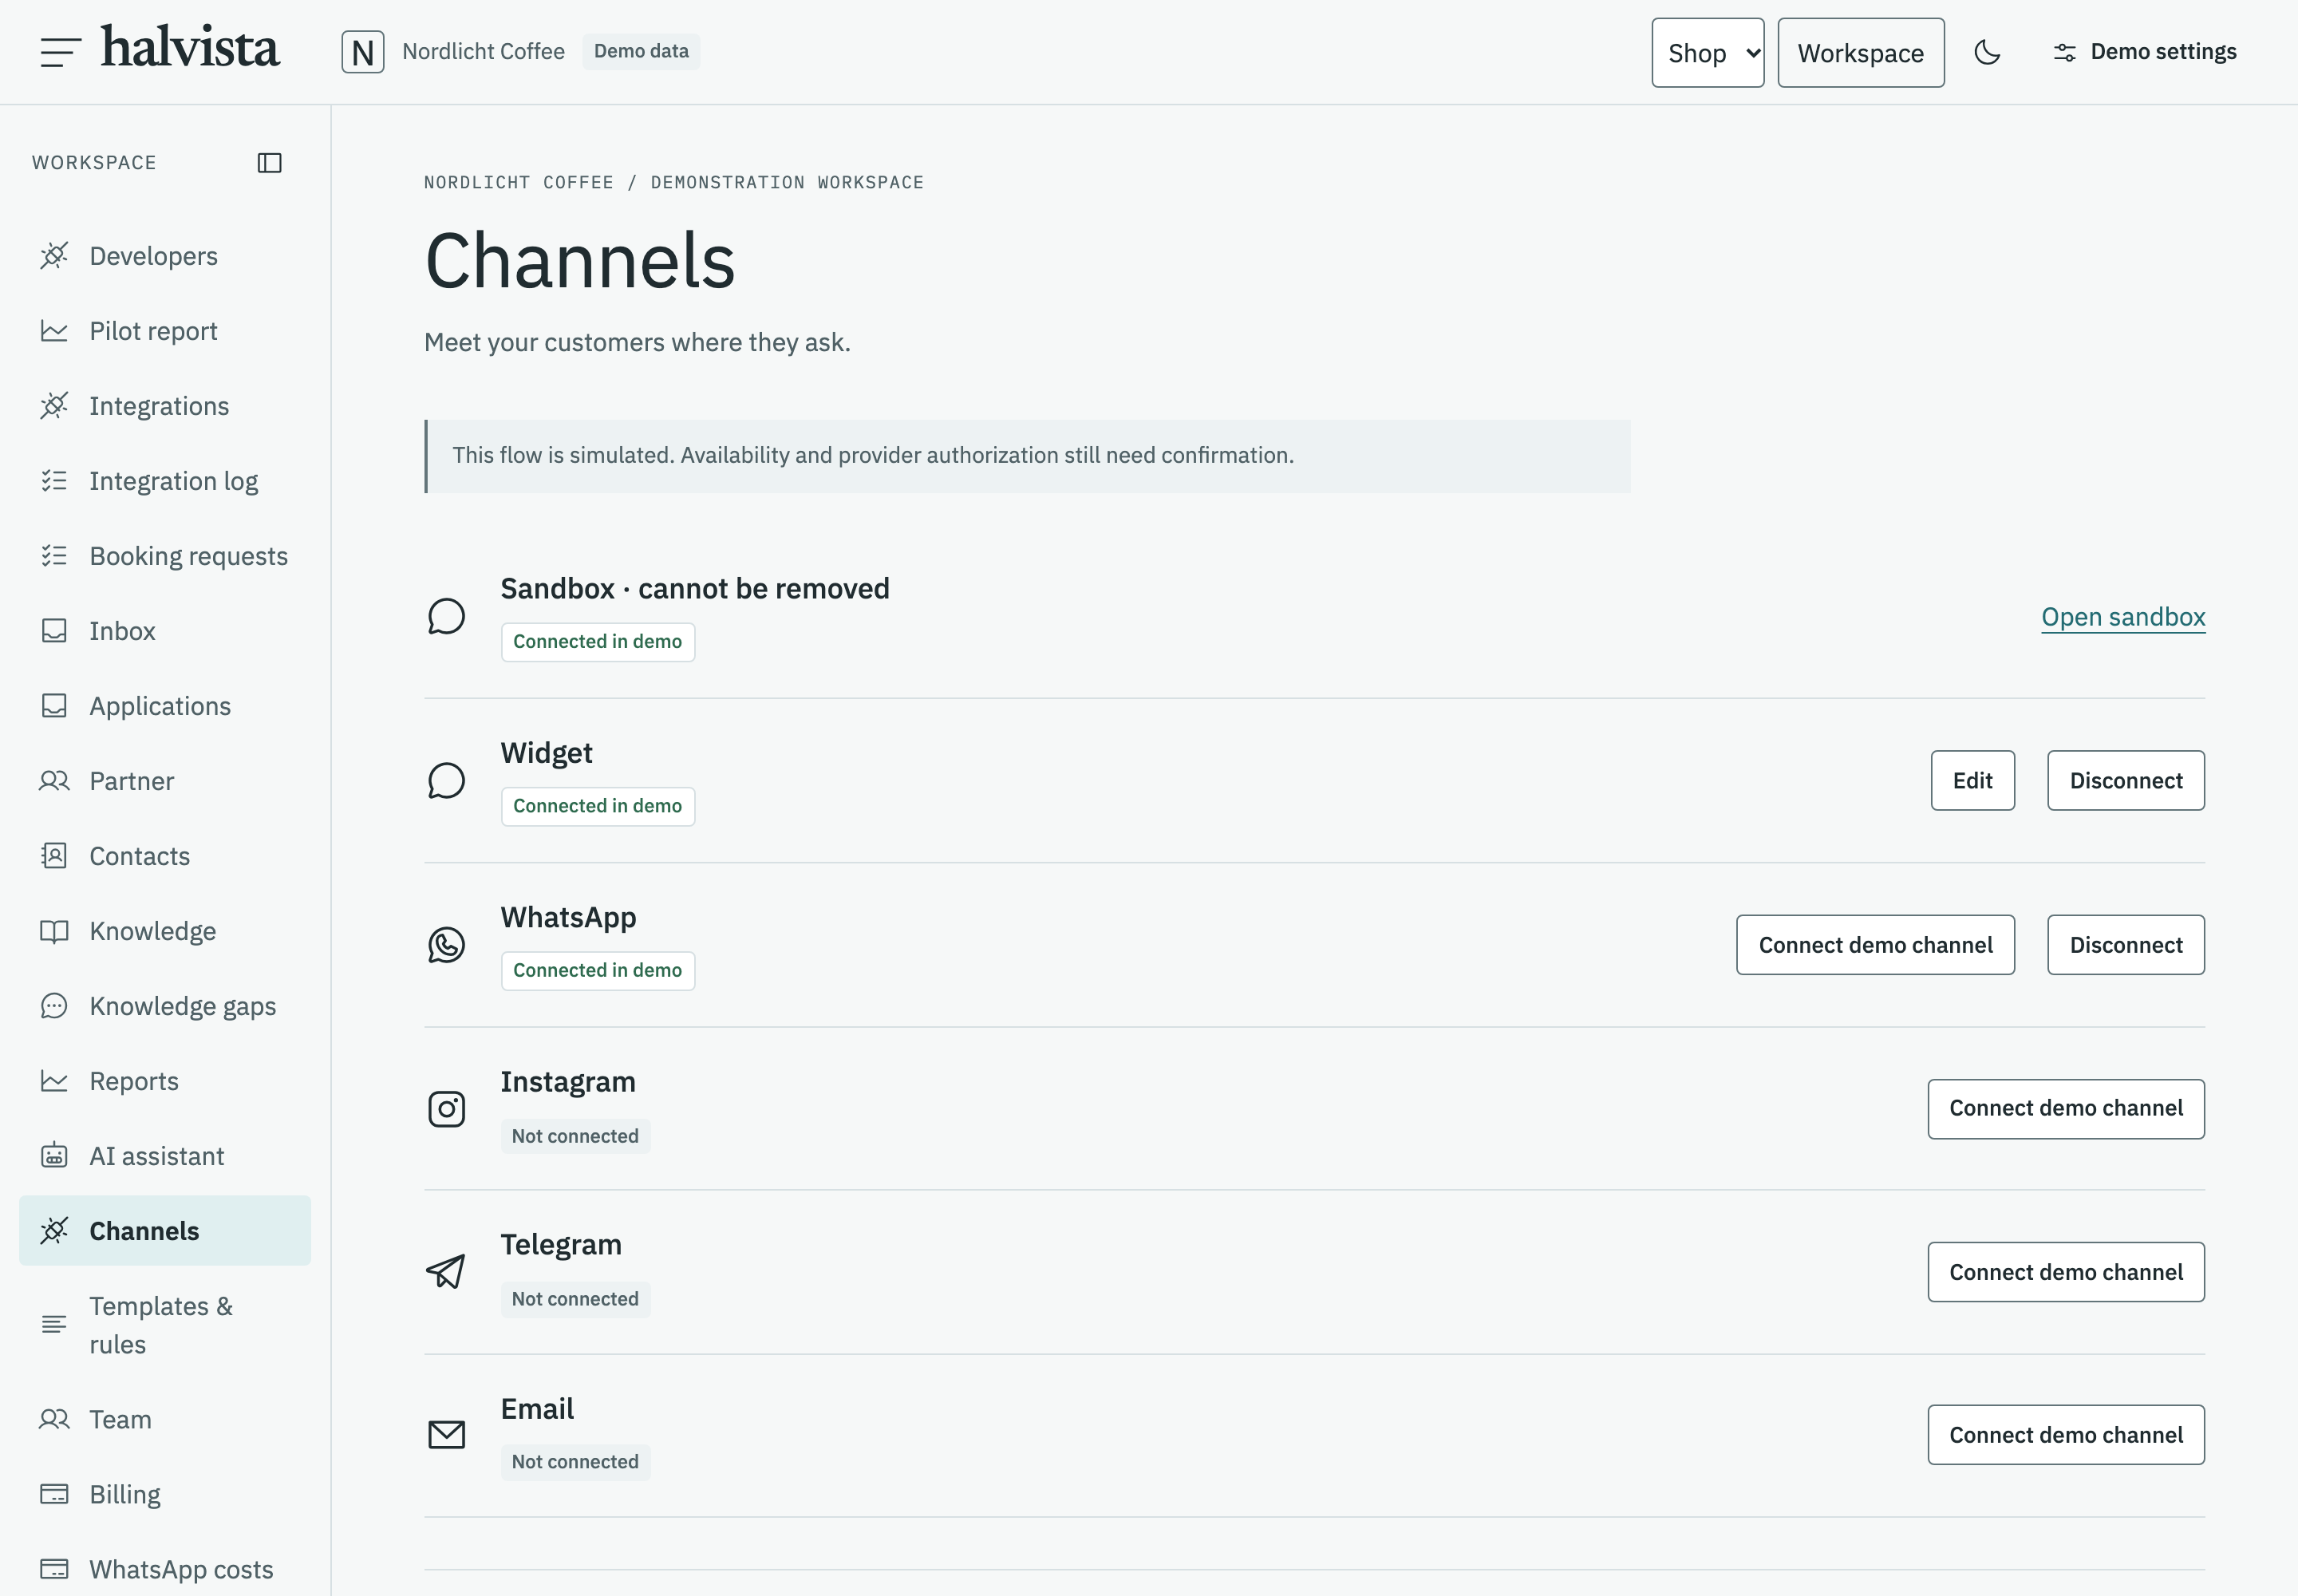
Task: Click the Team people icon
Action: (54, 1419)
